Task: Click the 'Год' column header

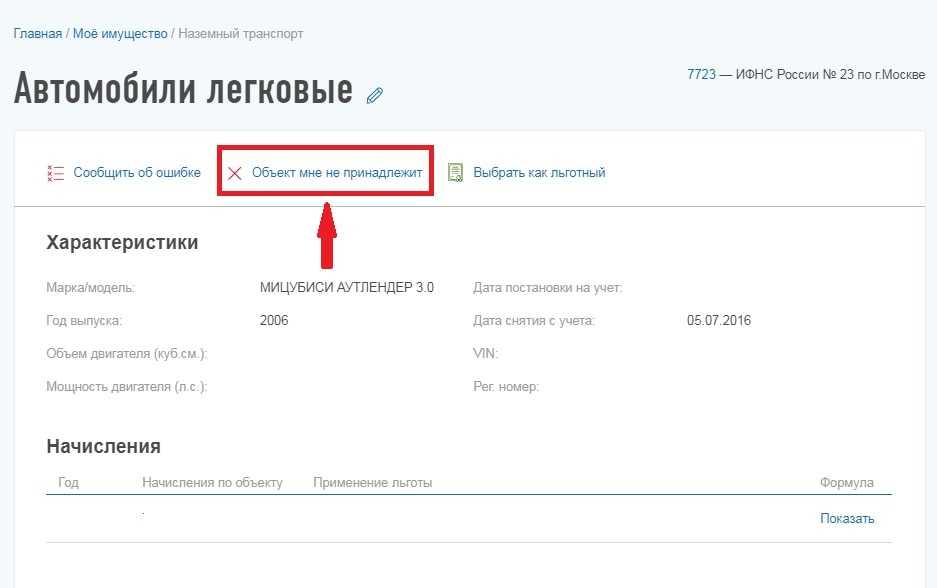Action: coord(68,483)
